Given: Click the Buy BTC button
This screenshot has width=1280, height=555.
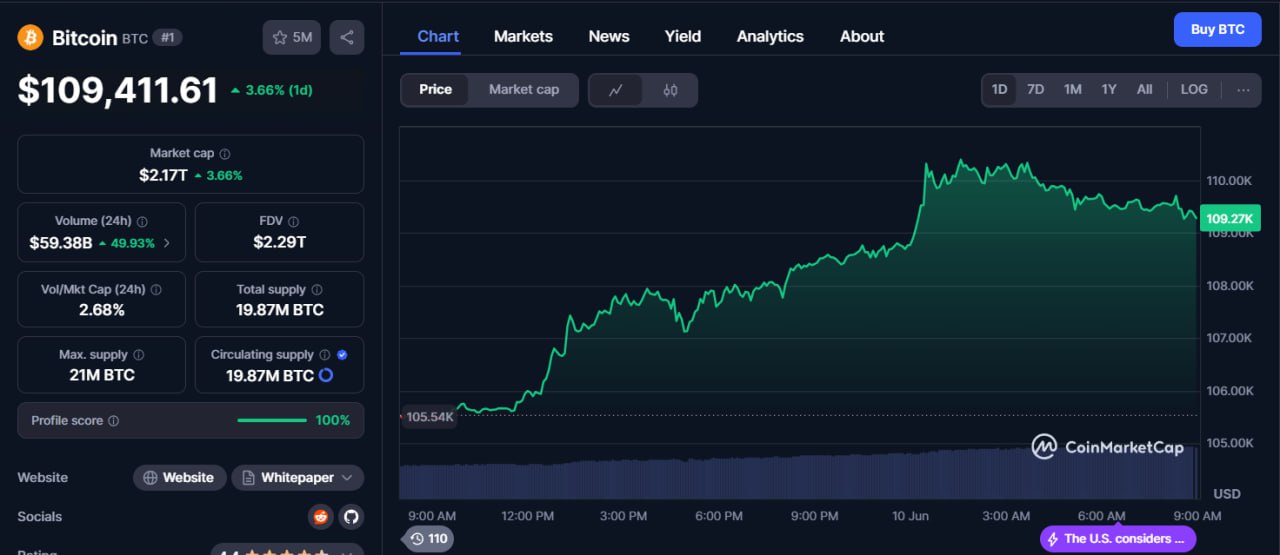Looking at the screenshot, I should (1217, 29).
